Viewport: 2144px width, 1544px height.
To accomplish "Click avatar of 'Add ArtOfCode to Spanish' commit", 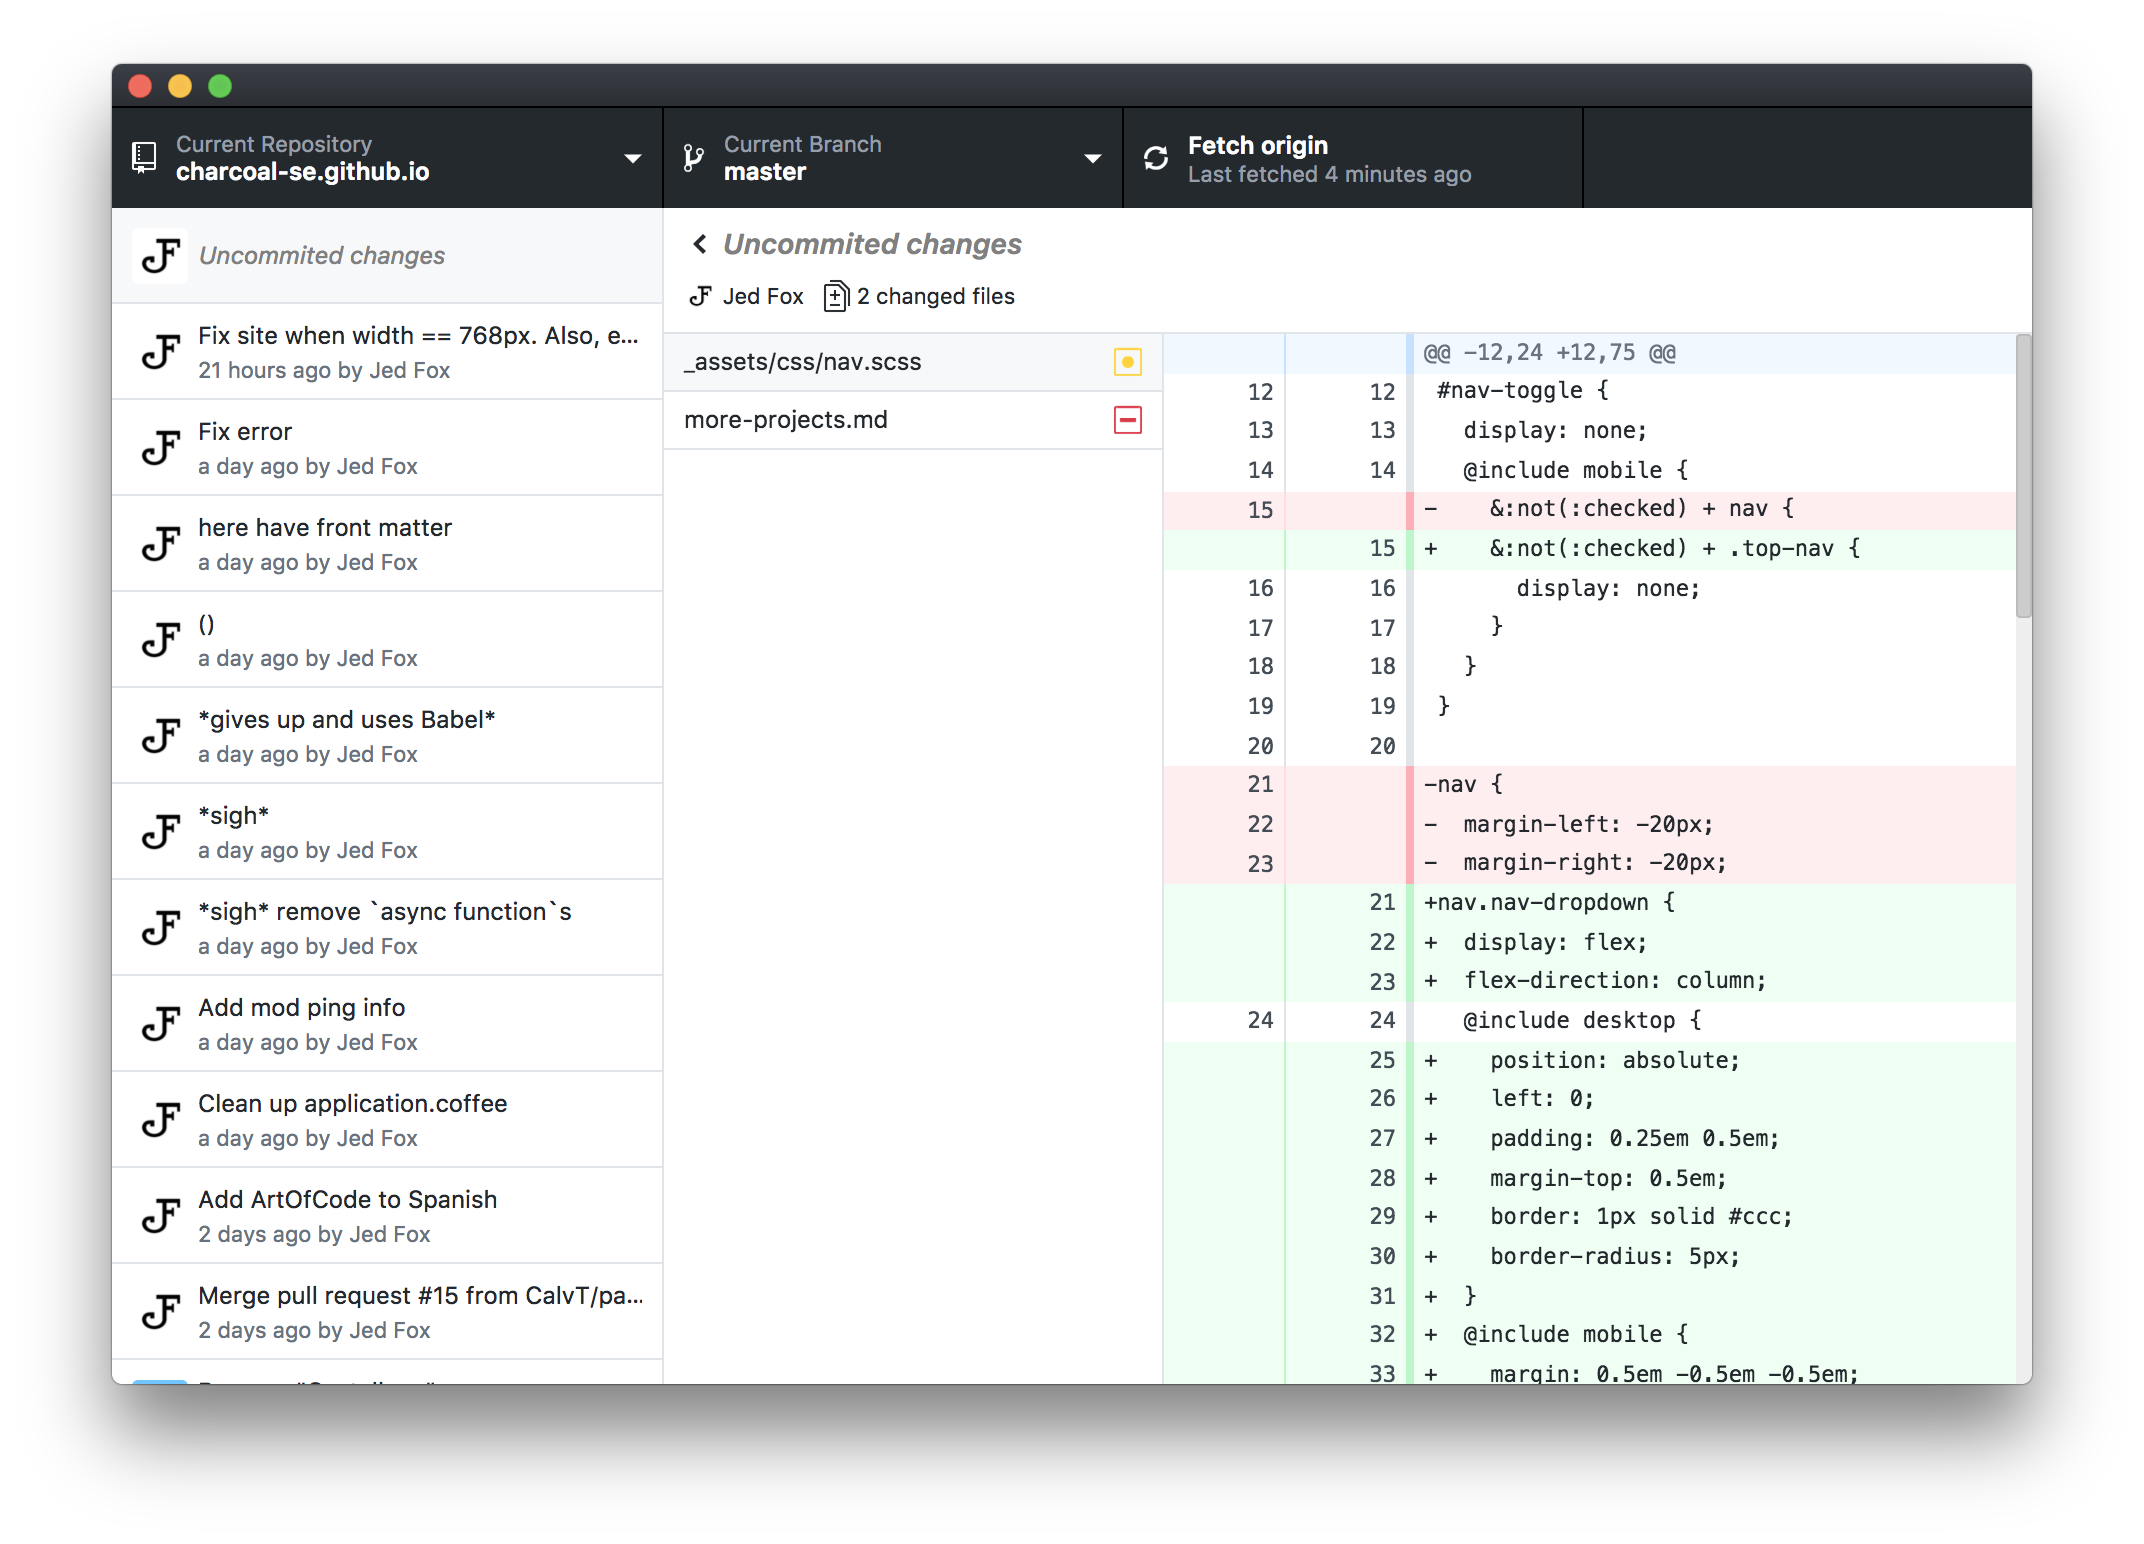I will coord(160,1216).
